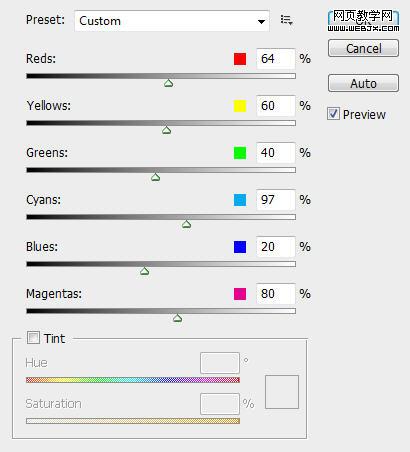Click the Preset dropdown arrow
Viewport: 410px width, 452px height.
click(261, 21)
